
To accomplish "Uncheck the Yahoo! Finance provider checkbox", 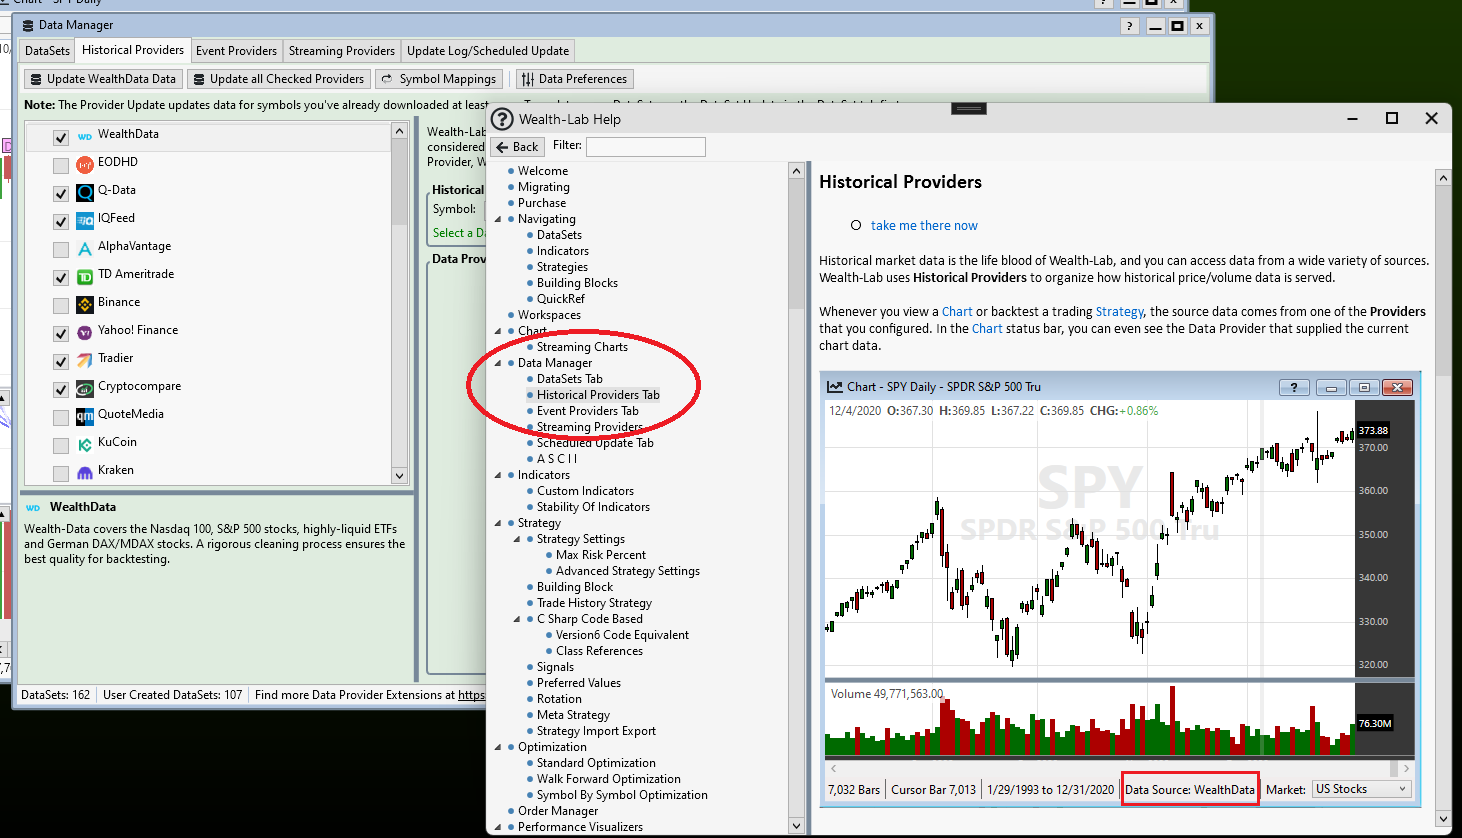I will (x=61, y=333).
